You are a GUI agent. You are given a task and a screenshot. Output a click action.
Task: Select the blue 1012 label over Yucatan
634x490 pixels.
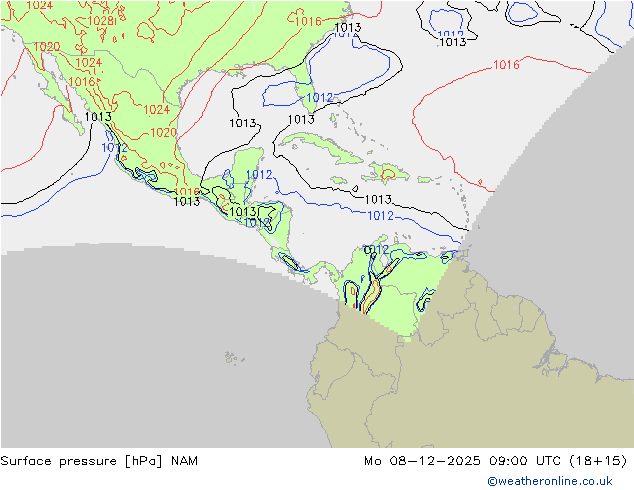click(x=259, y=175)
